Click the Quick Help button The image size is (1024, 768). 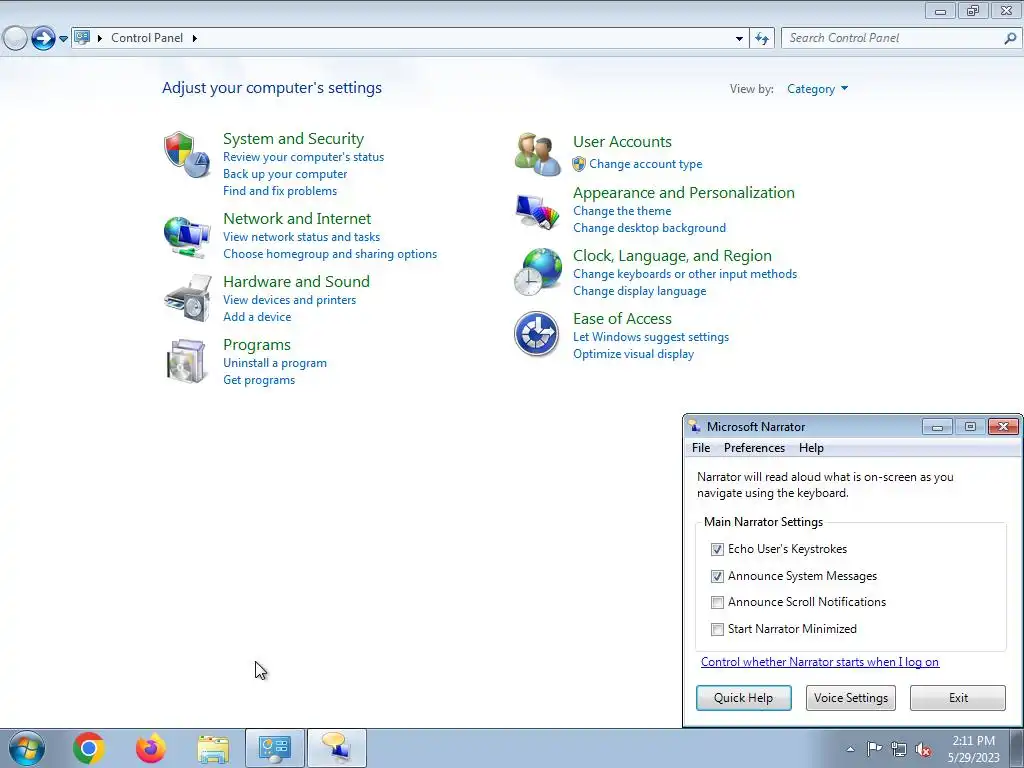click(x=743, y=697)
